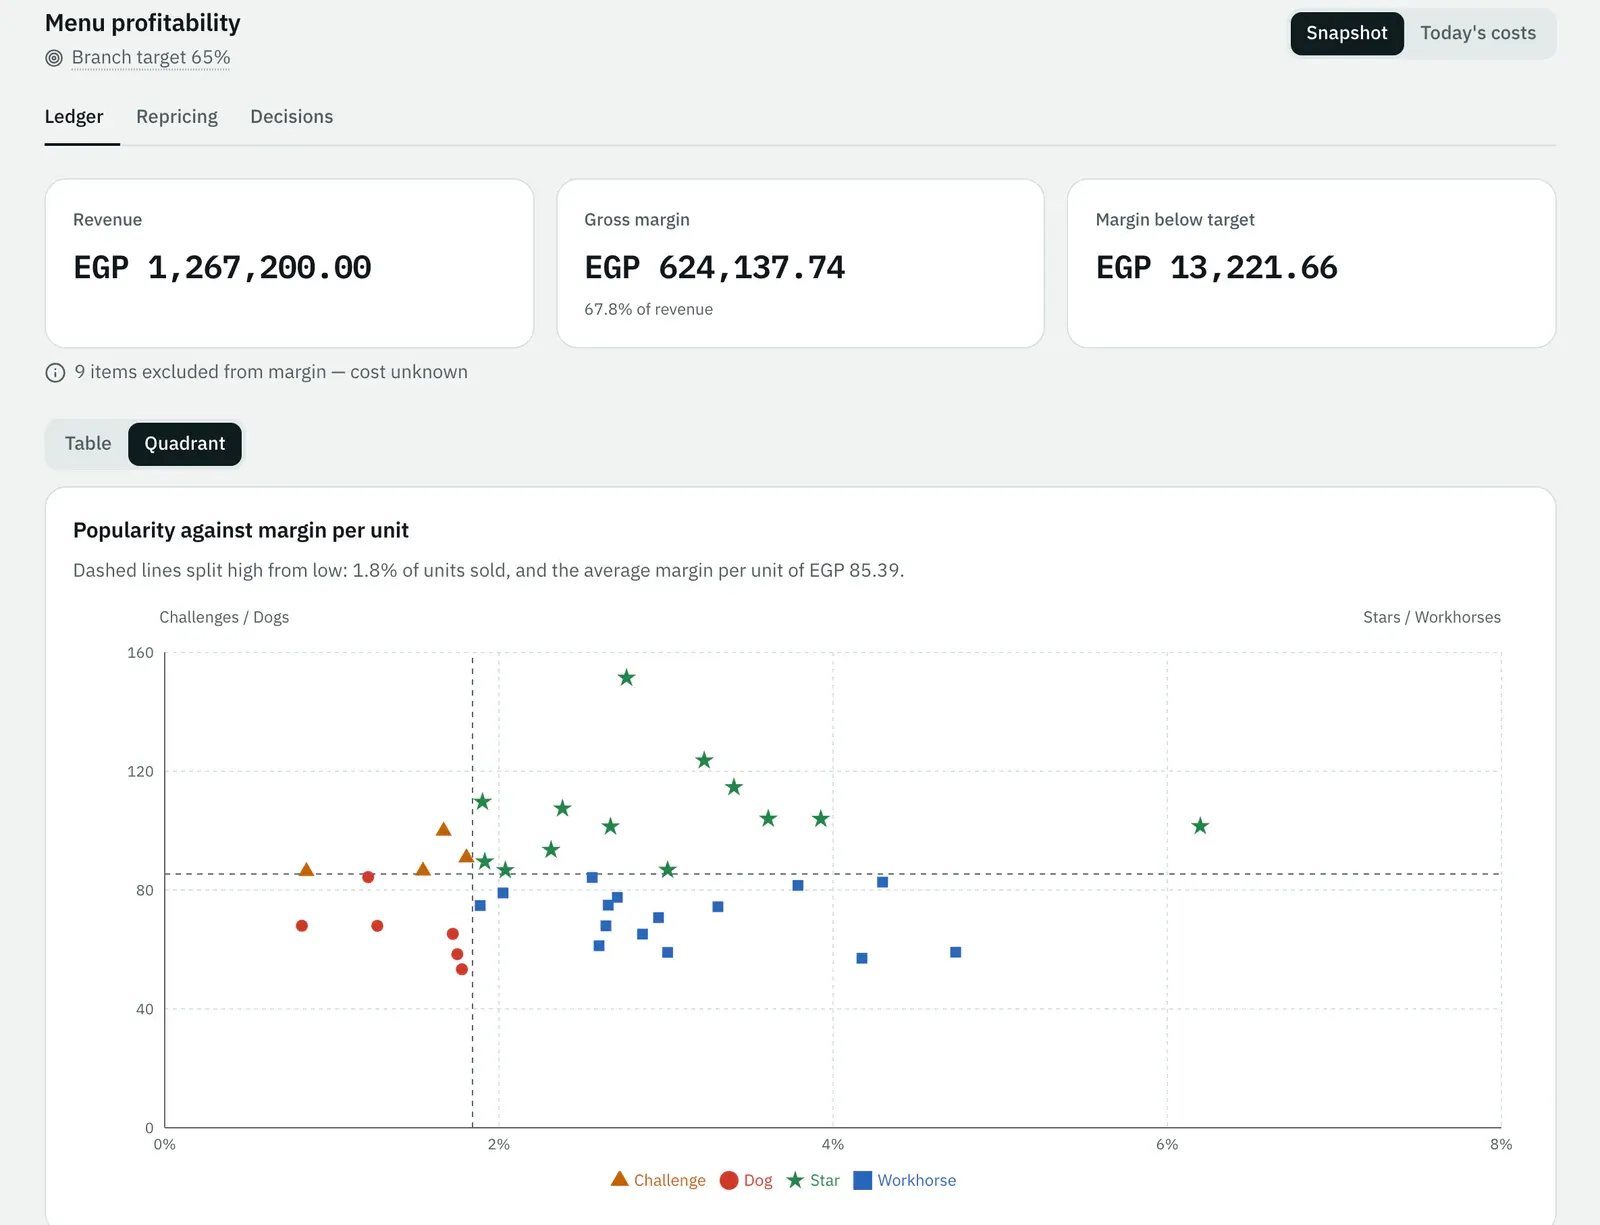1600x1225 pixels.
Task: Select the topmost star point near 150
Action: [626, 678]
